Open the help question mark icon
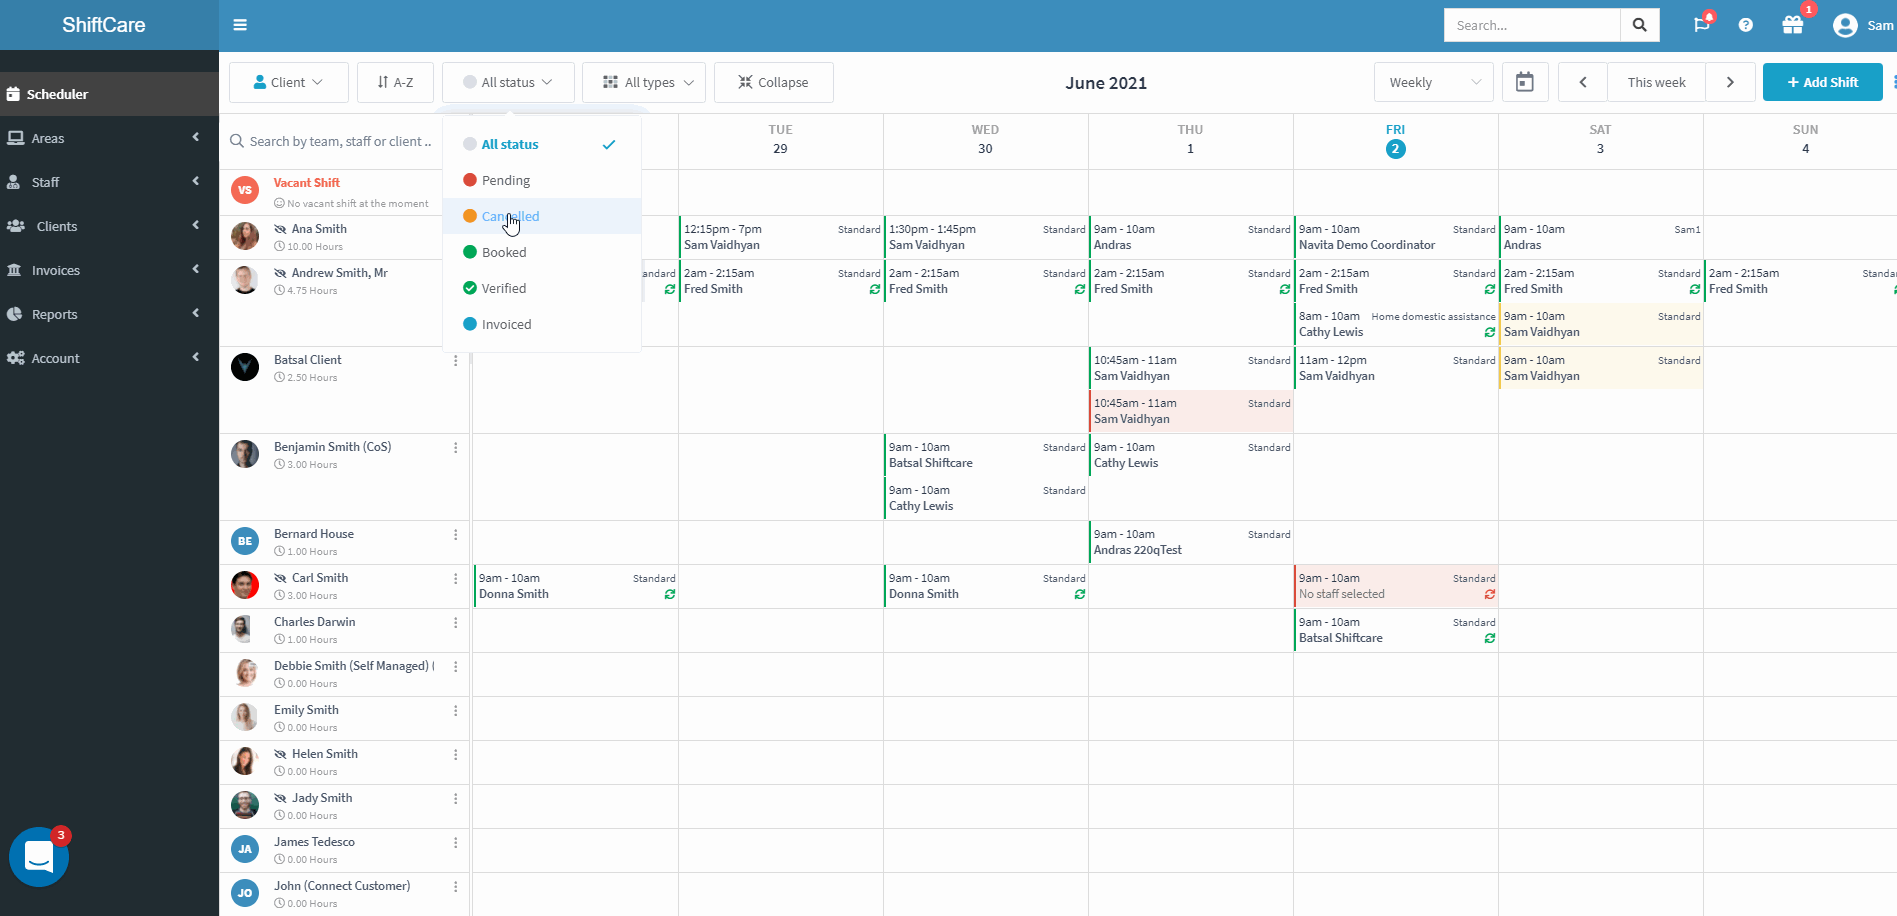The height and width of the screenshot is (916, 1897). click(x=1746, y=25)
